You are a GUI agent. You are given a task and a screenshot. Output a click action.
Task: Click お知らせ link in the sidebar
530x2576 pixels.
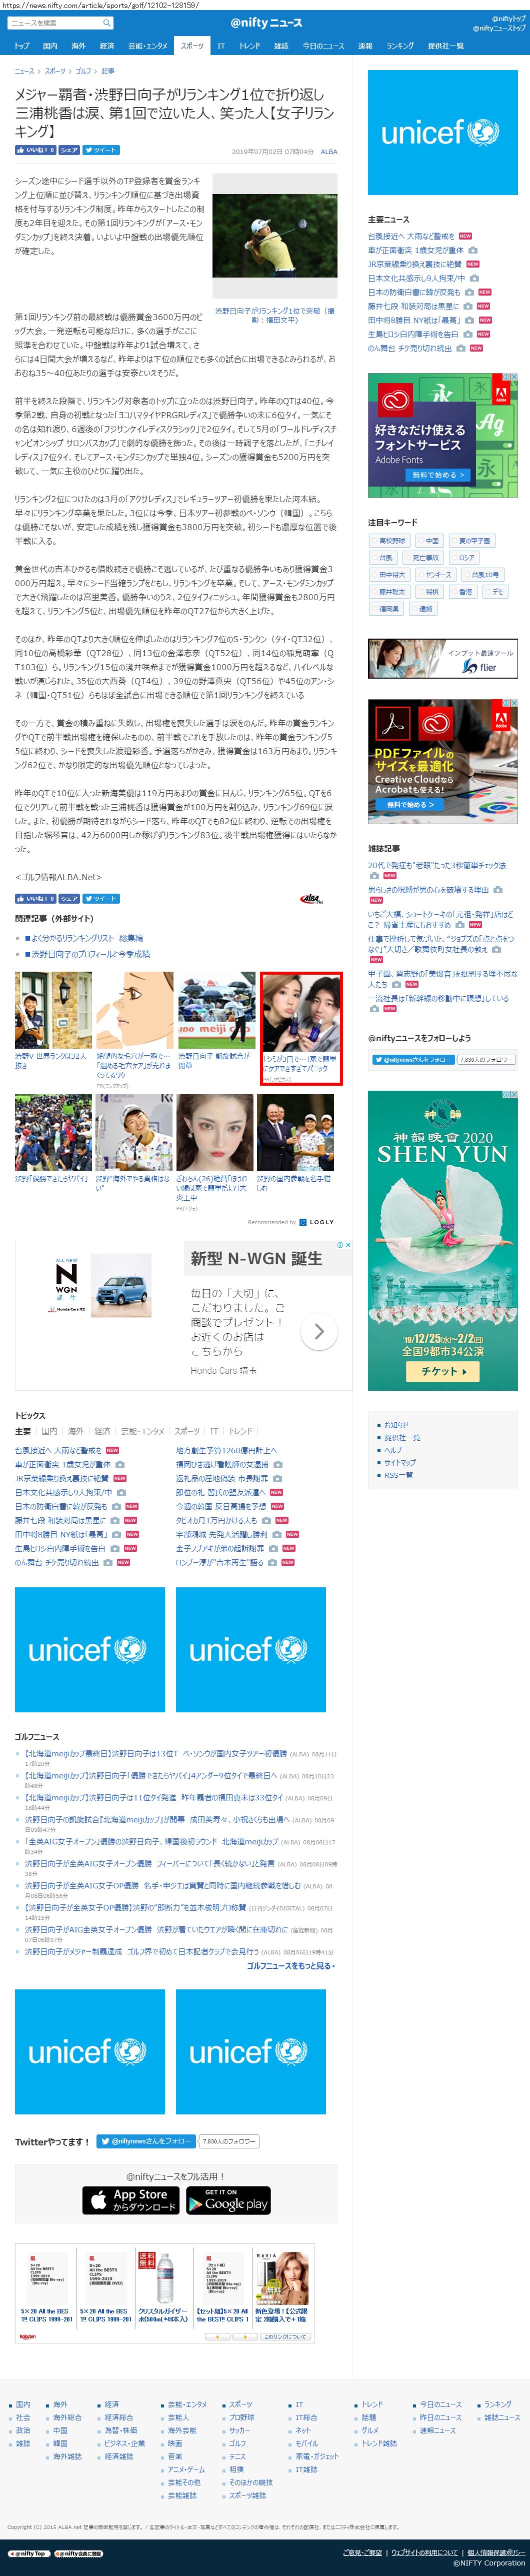point(396,1425)
